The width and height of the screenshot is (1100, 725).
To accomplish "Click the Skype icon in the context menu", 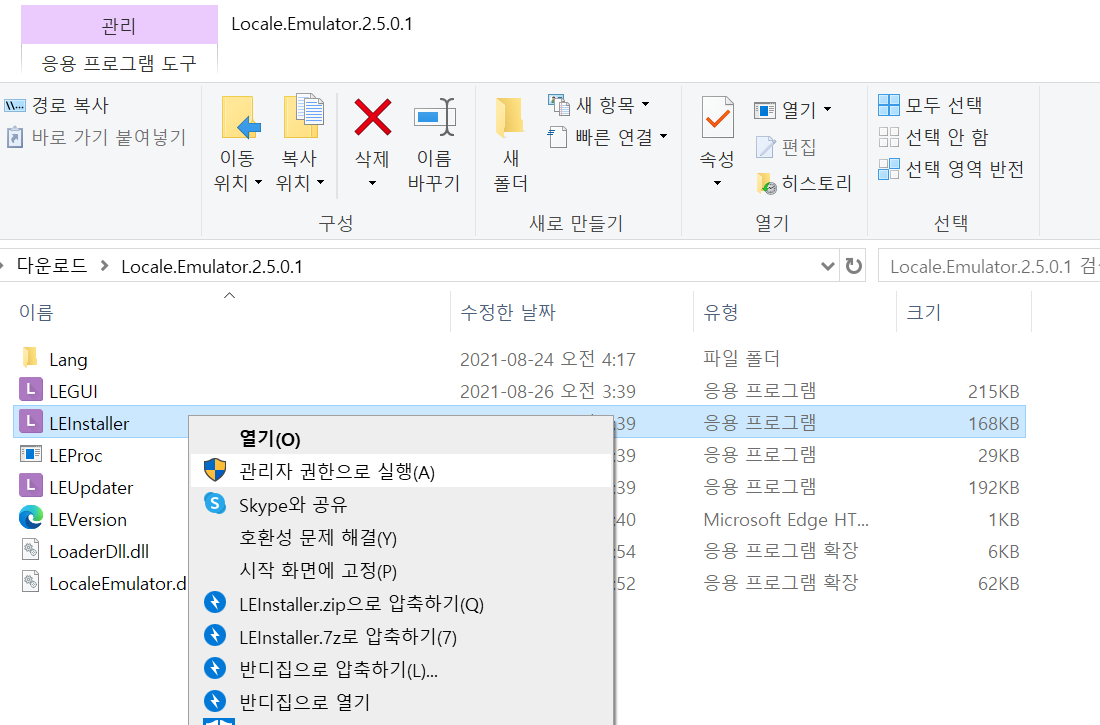I will (215, 503).
